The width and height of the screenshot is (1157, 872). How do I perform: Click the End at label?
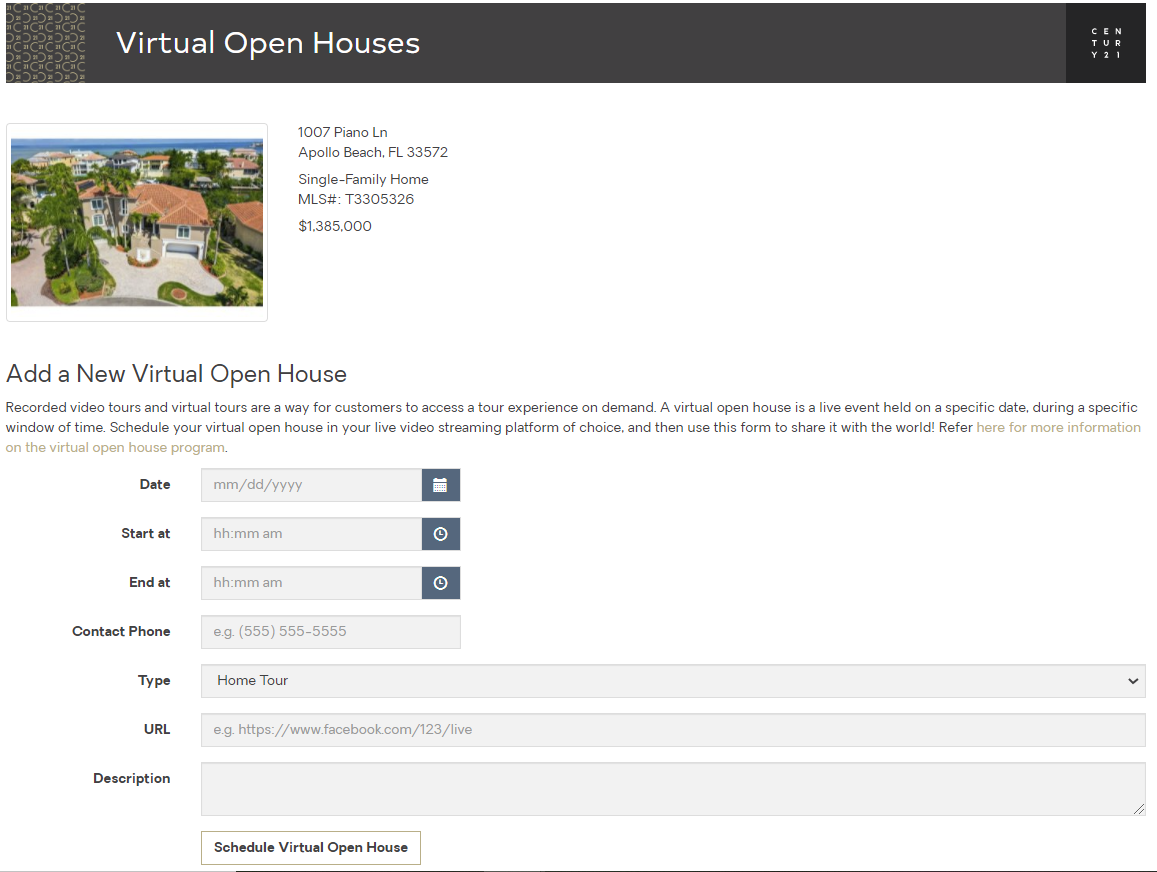click(x=150, y=583)
